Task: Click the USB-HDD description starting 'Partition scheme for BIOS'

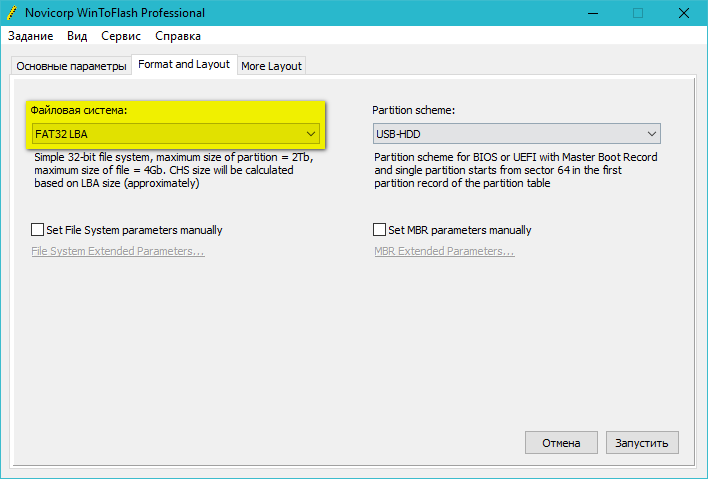Action: [x=516, y=170]
